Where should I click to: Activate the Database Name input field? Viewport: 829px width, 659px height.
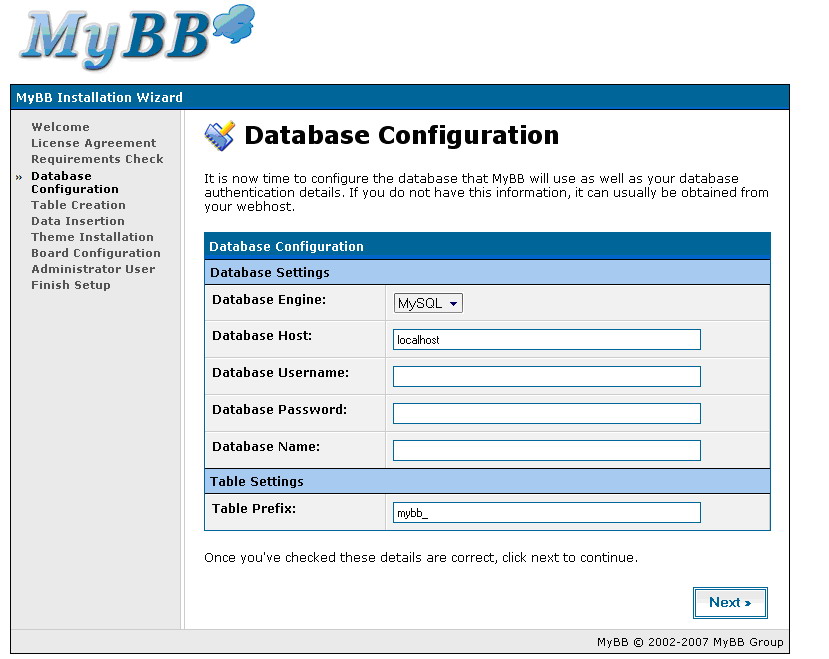(547, 451)
